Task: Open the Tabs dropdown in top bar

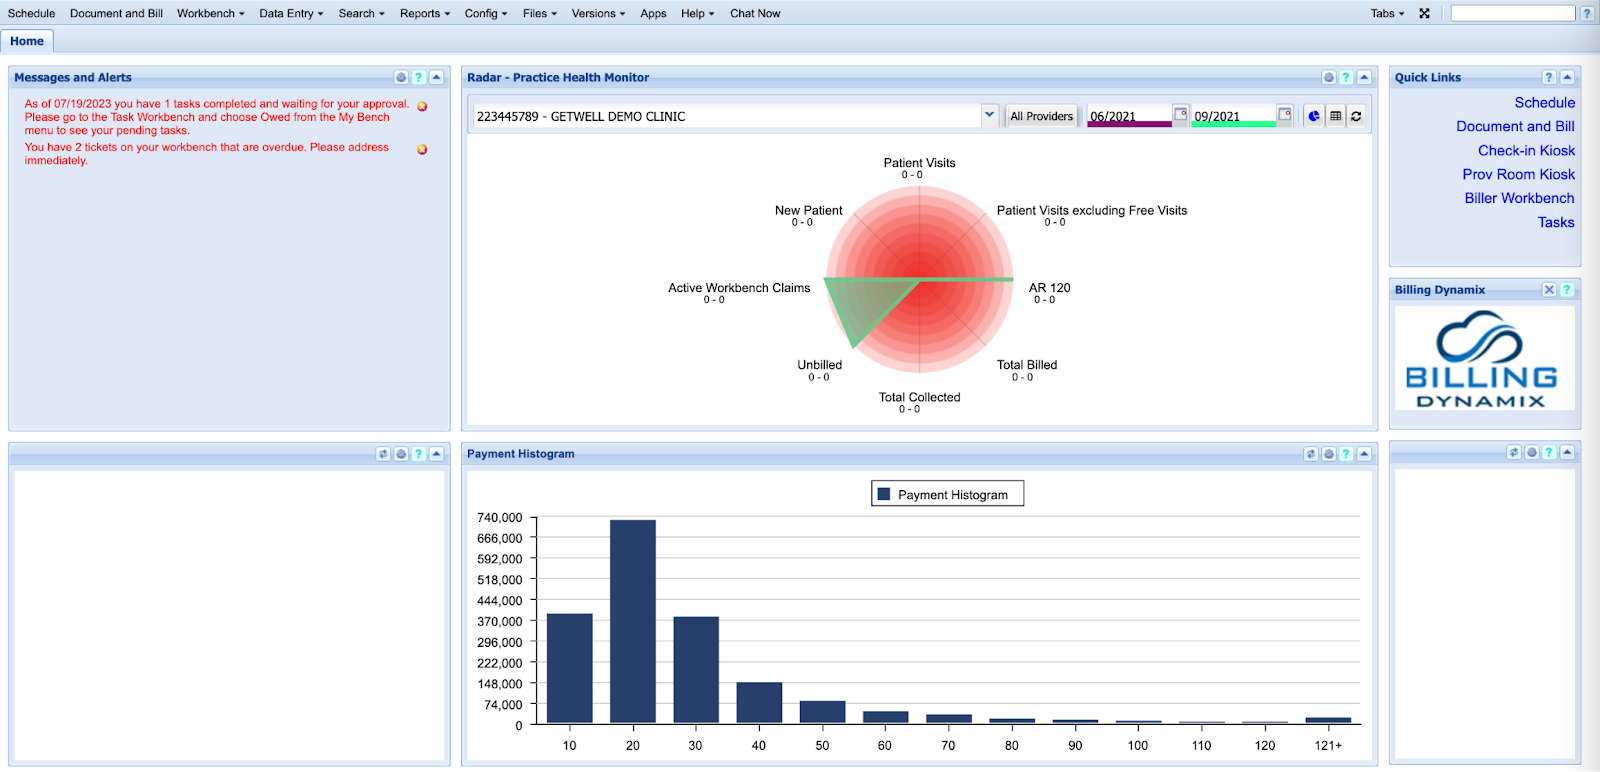Action: [1387, 13]
